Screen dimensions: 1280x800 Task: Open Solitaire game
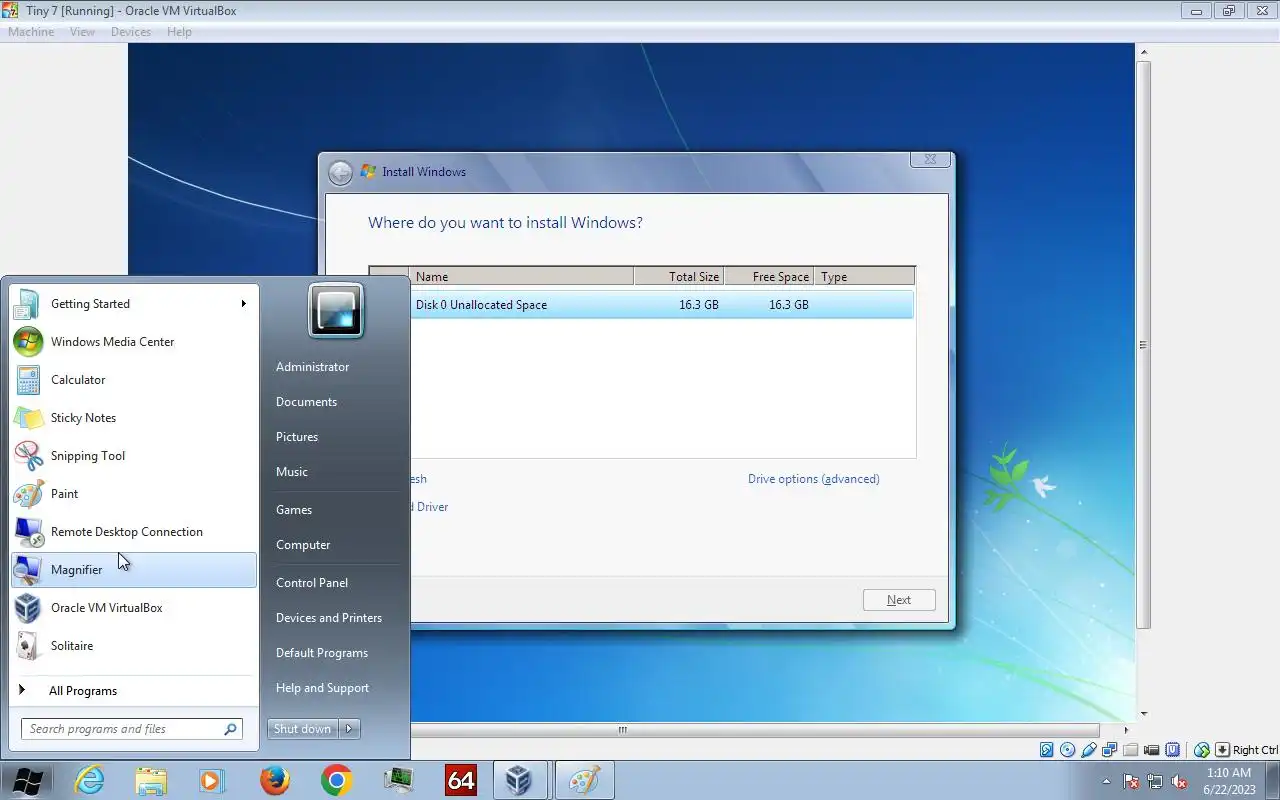pos(134,646)
